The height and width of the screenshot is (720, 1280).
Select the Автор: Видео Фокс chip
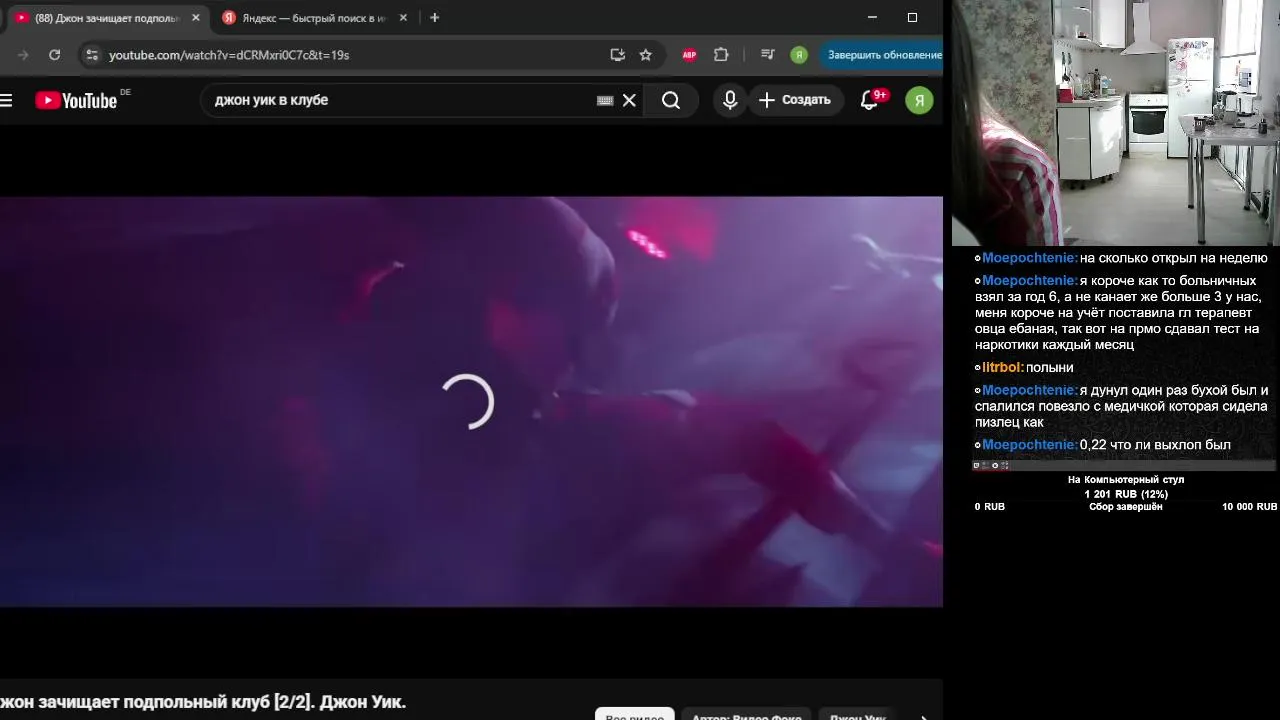746,716
